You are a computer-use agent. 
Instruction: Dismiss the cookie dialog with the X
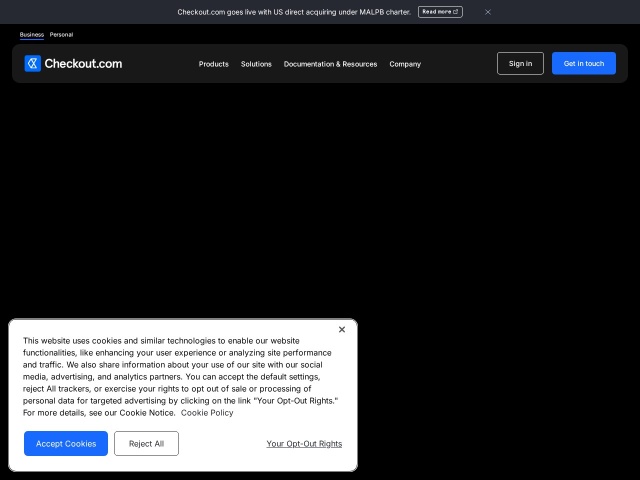(342, 329)
